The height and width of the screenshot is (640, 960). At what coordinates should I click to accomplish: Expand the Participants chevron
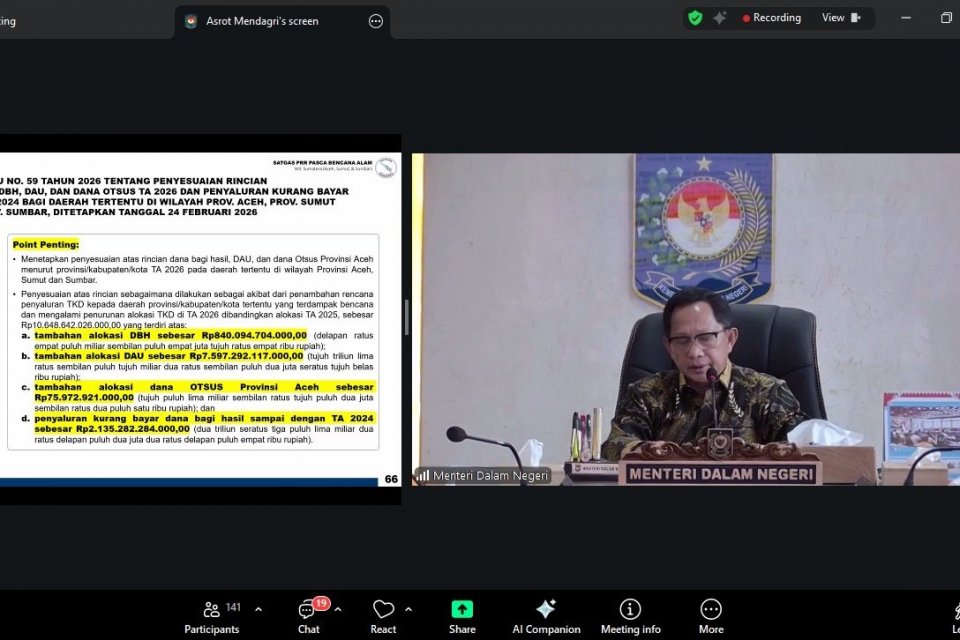coord(257,608)
